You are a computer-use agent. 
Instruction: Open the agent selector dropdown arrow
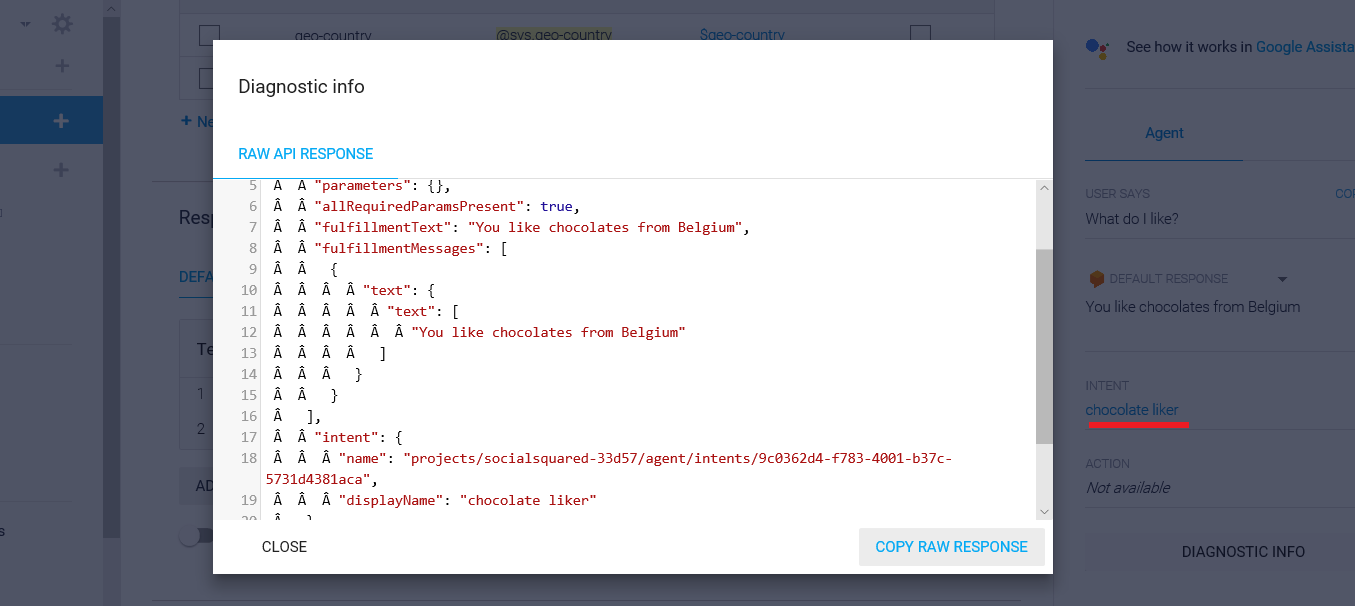click(x=25, y=24)
